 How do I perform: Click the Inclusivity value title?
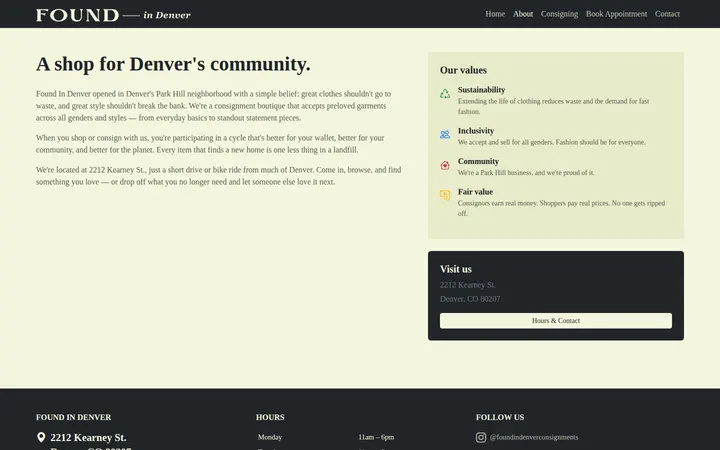coord(476,131)
